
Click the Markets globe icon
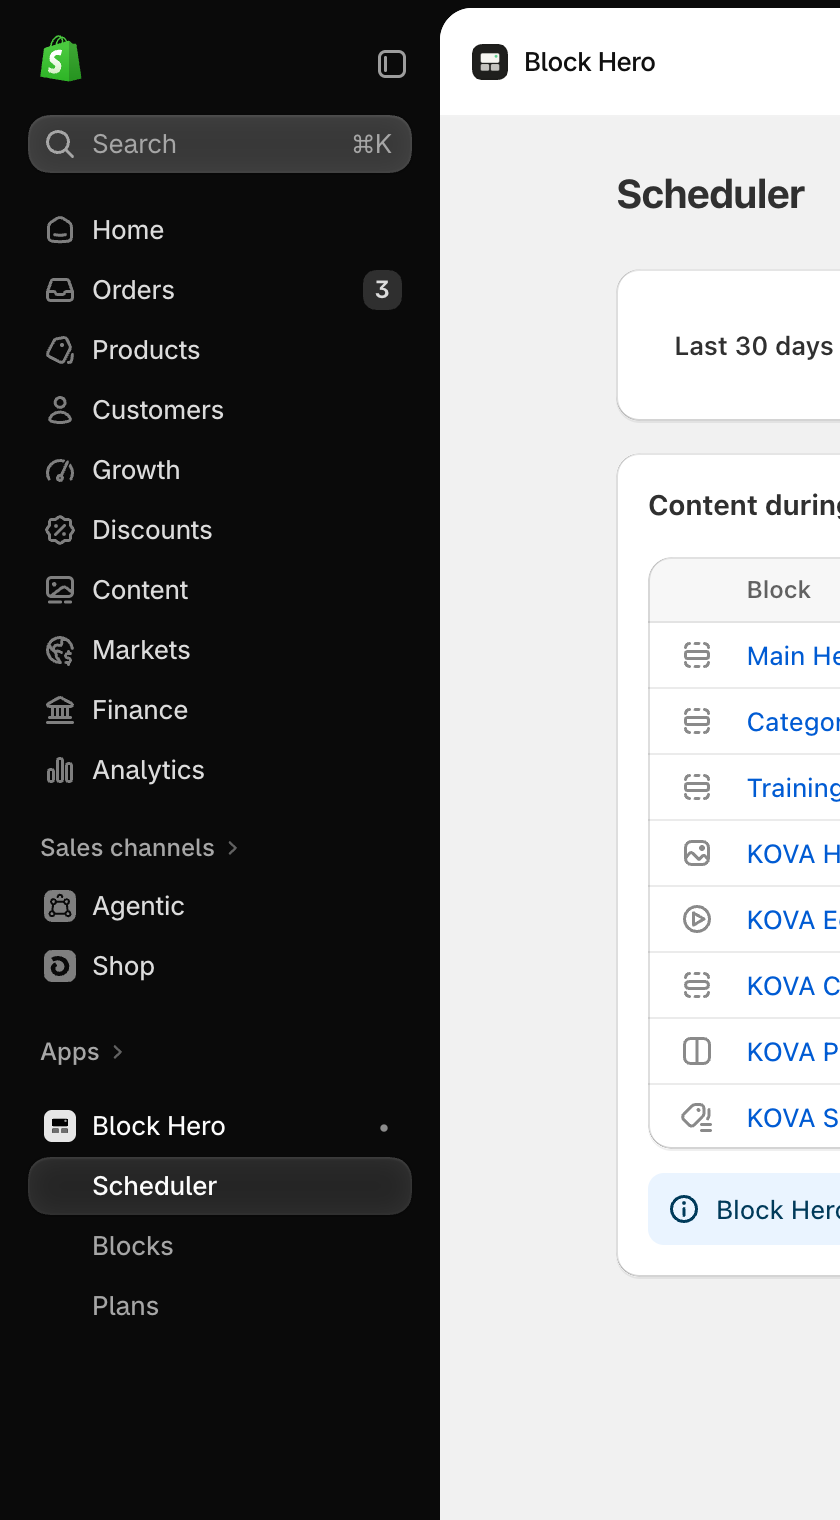click(60, 650)
